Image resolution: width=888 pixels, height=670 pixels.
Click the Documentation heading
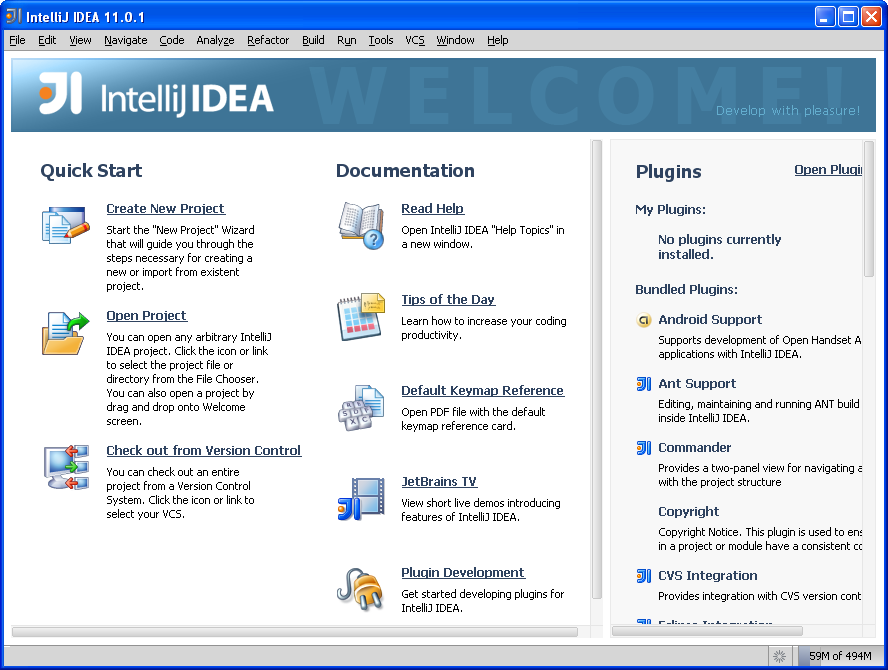pos(405,171)
